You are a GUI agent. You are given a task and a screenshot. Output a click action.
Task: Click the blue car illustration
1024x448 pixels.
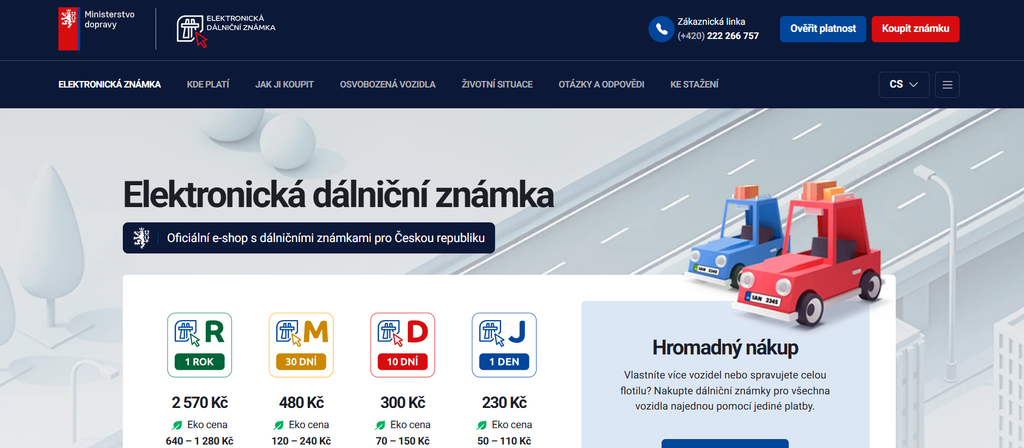(x=738, y=238)
